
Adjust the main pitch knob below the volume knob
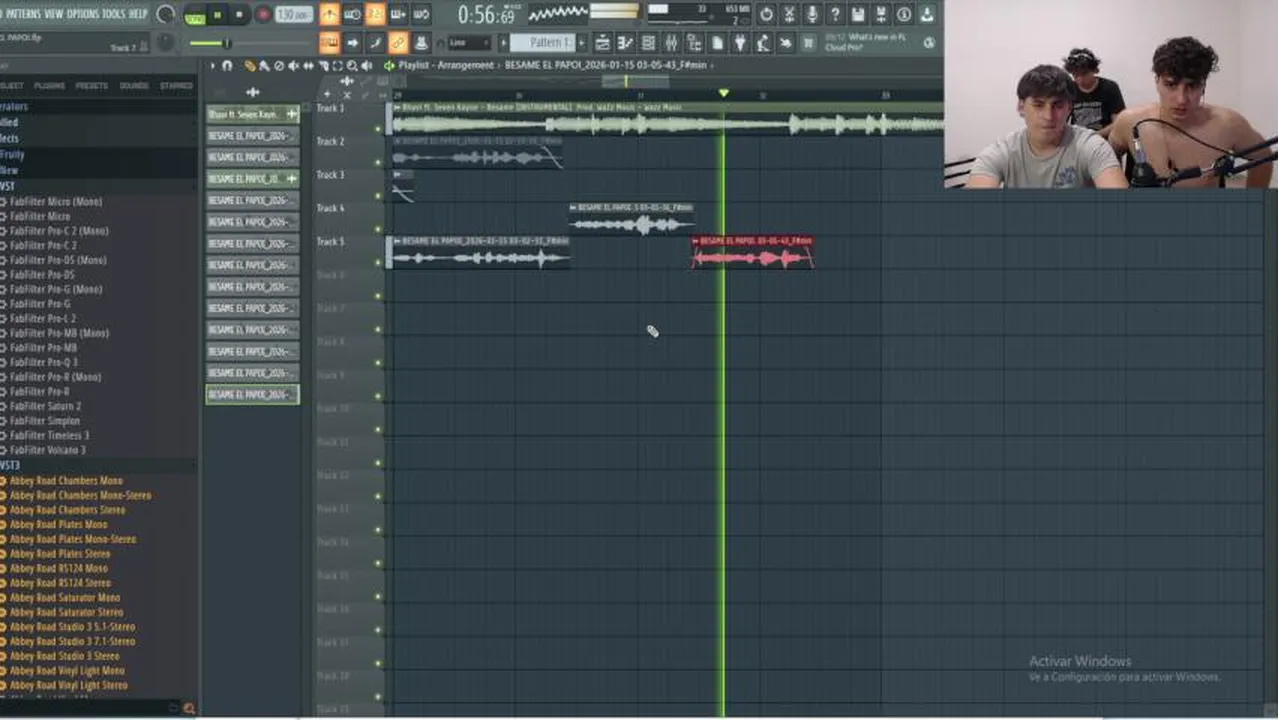tap(165, 43)
